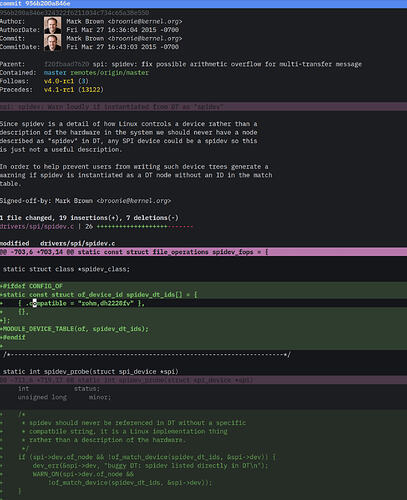
Task: Place cursor on the .compatible = "rohm,dh2228fv" line
Action: coord(203,303)
